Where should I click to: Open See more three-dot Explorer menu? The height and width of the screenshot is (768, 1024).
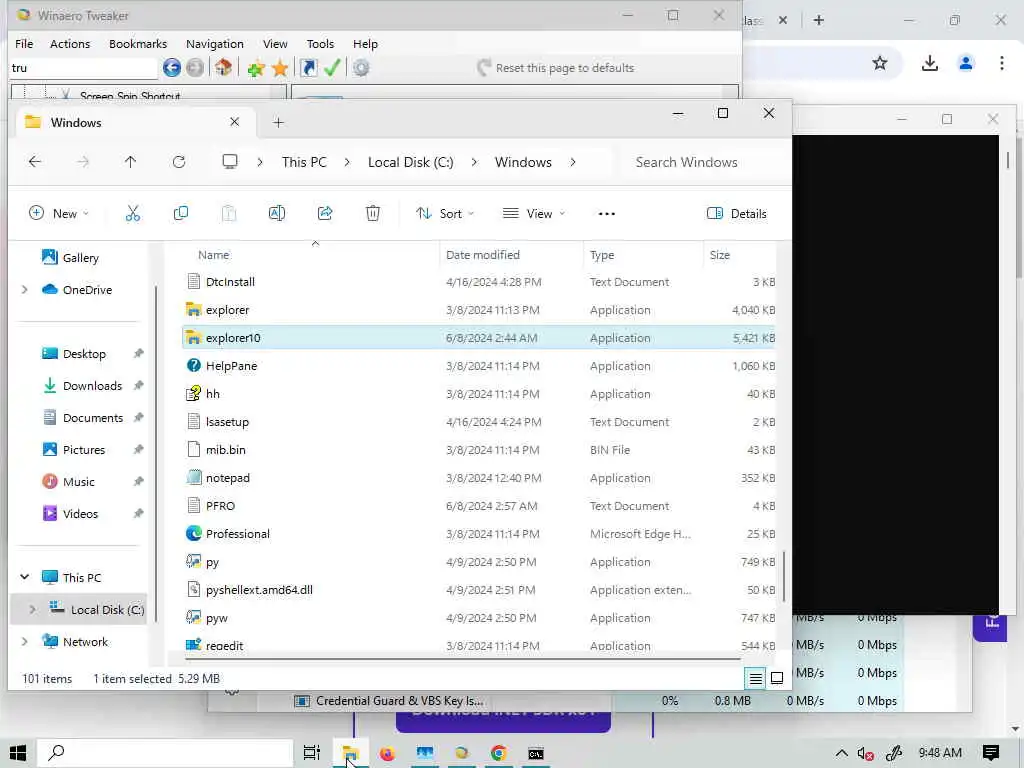click(x=607, y=214)
